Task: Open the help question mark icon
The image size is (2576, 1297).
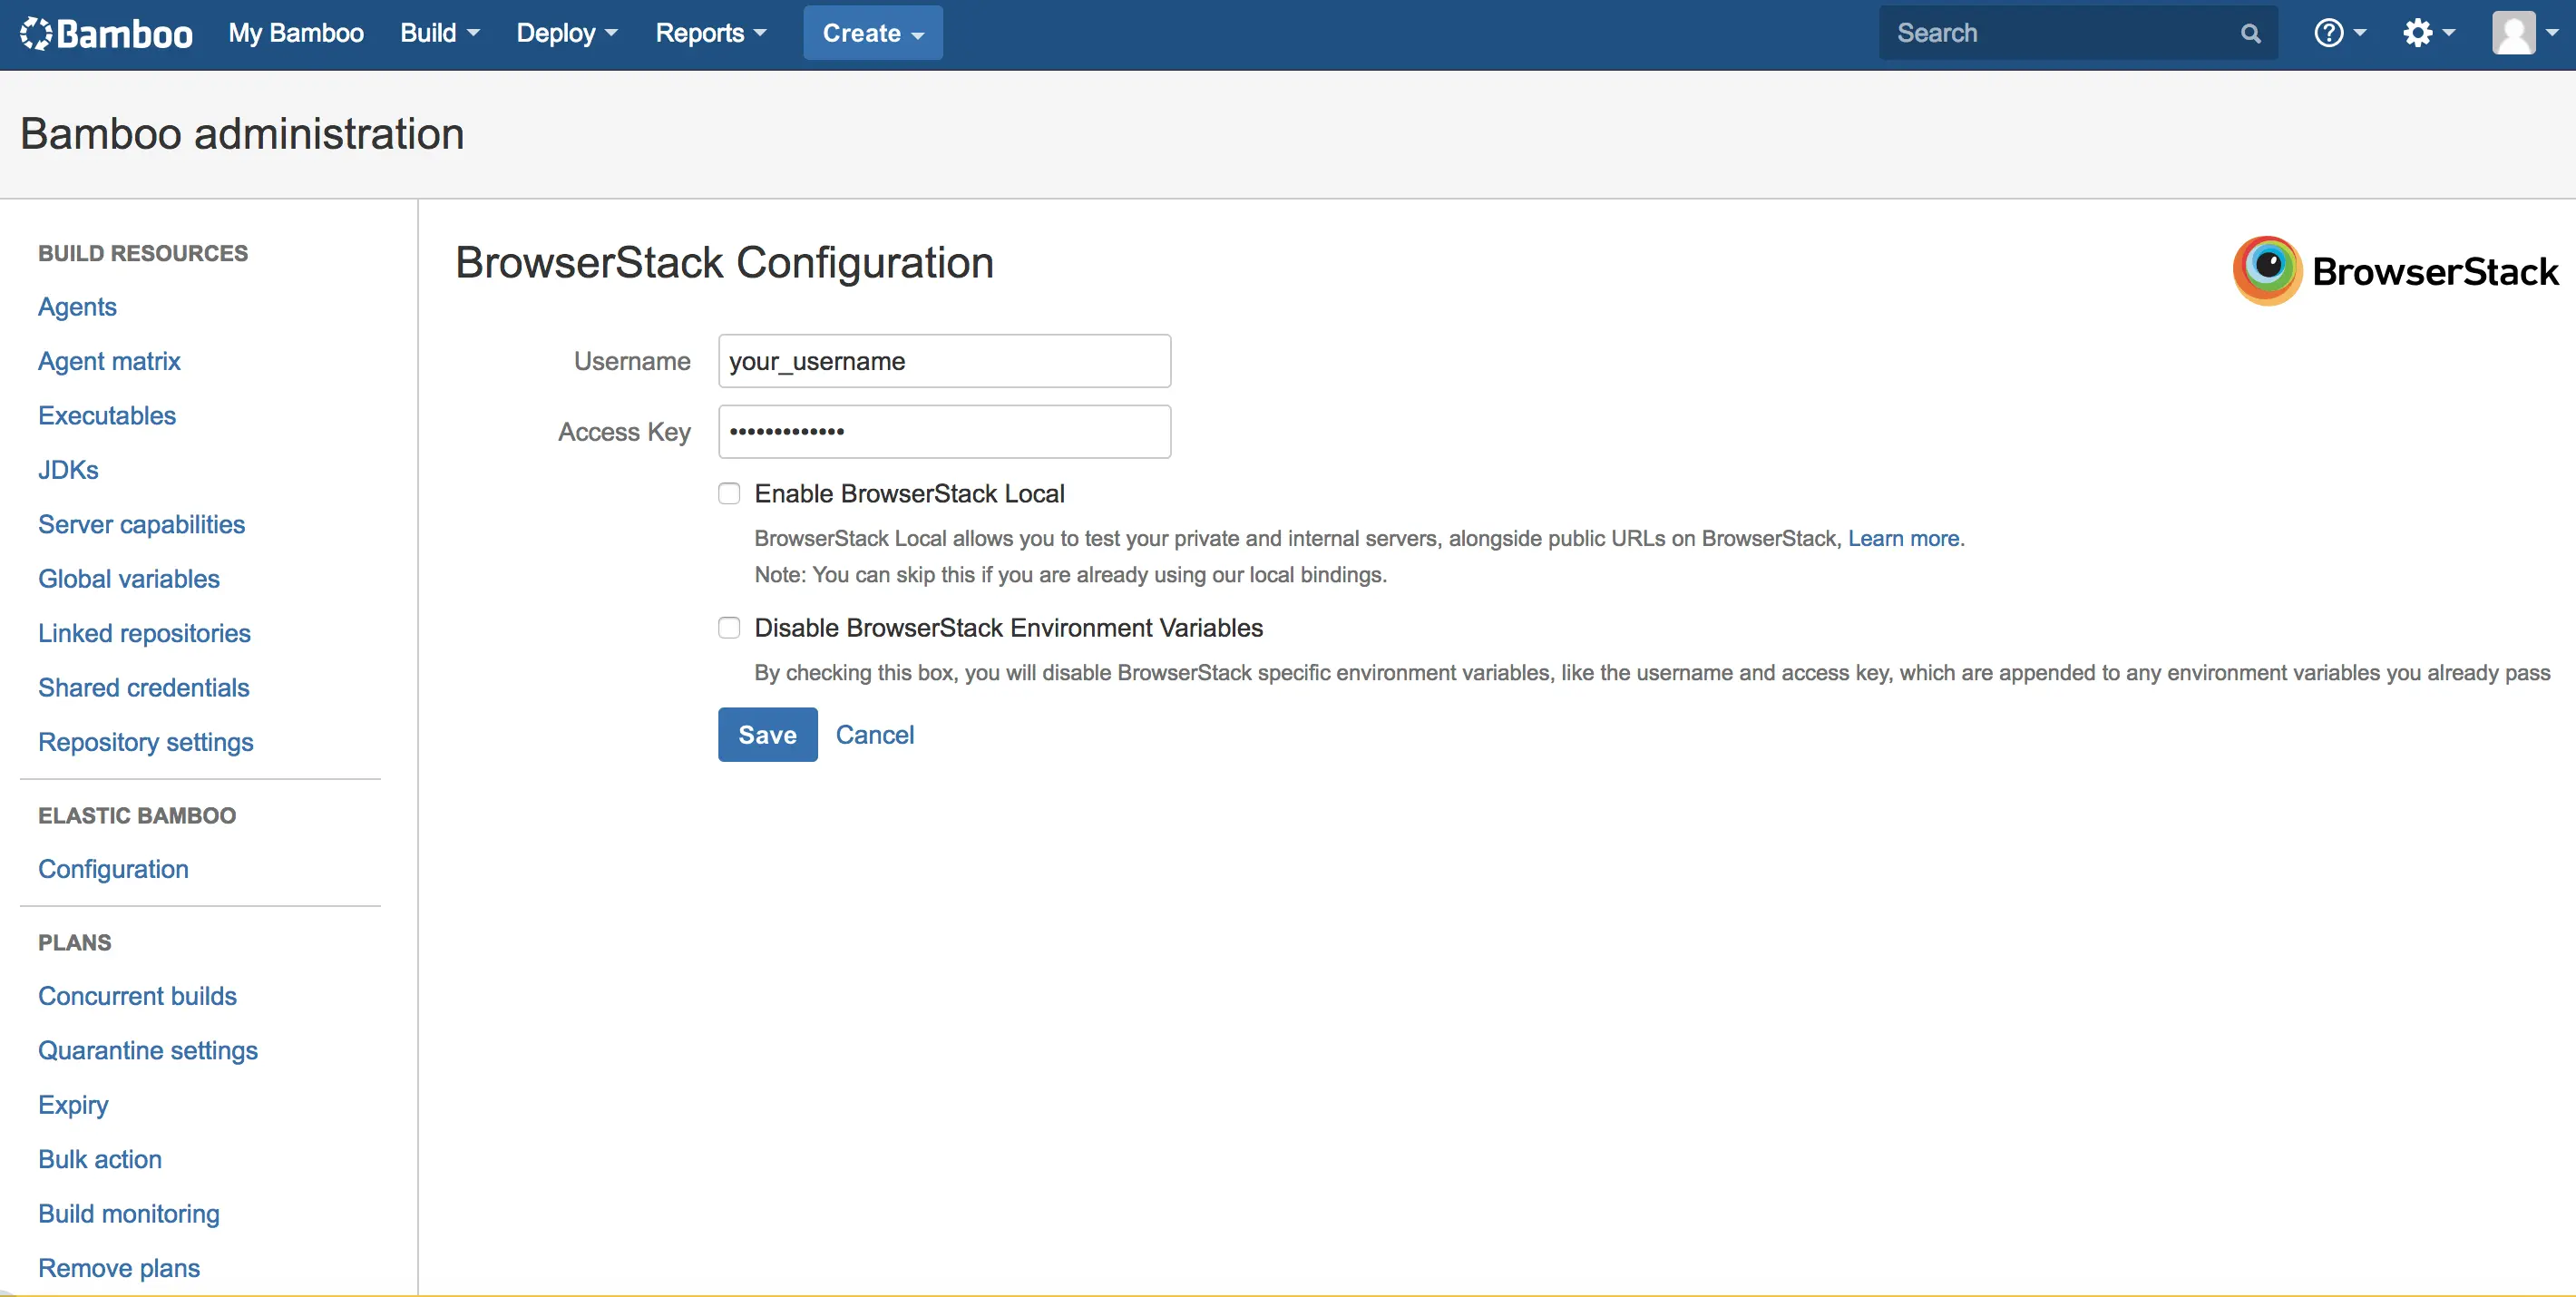Action: (x=2328, y=33)
